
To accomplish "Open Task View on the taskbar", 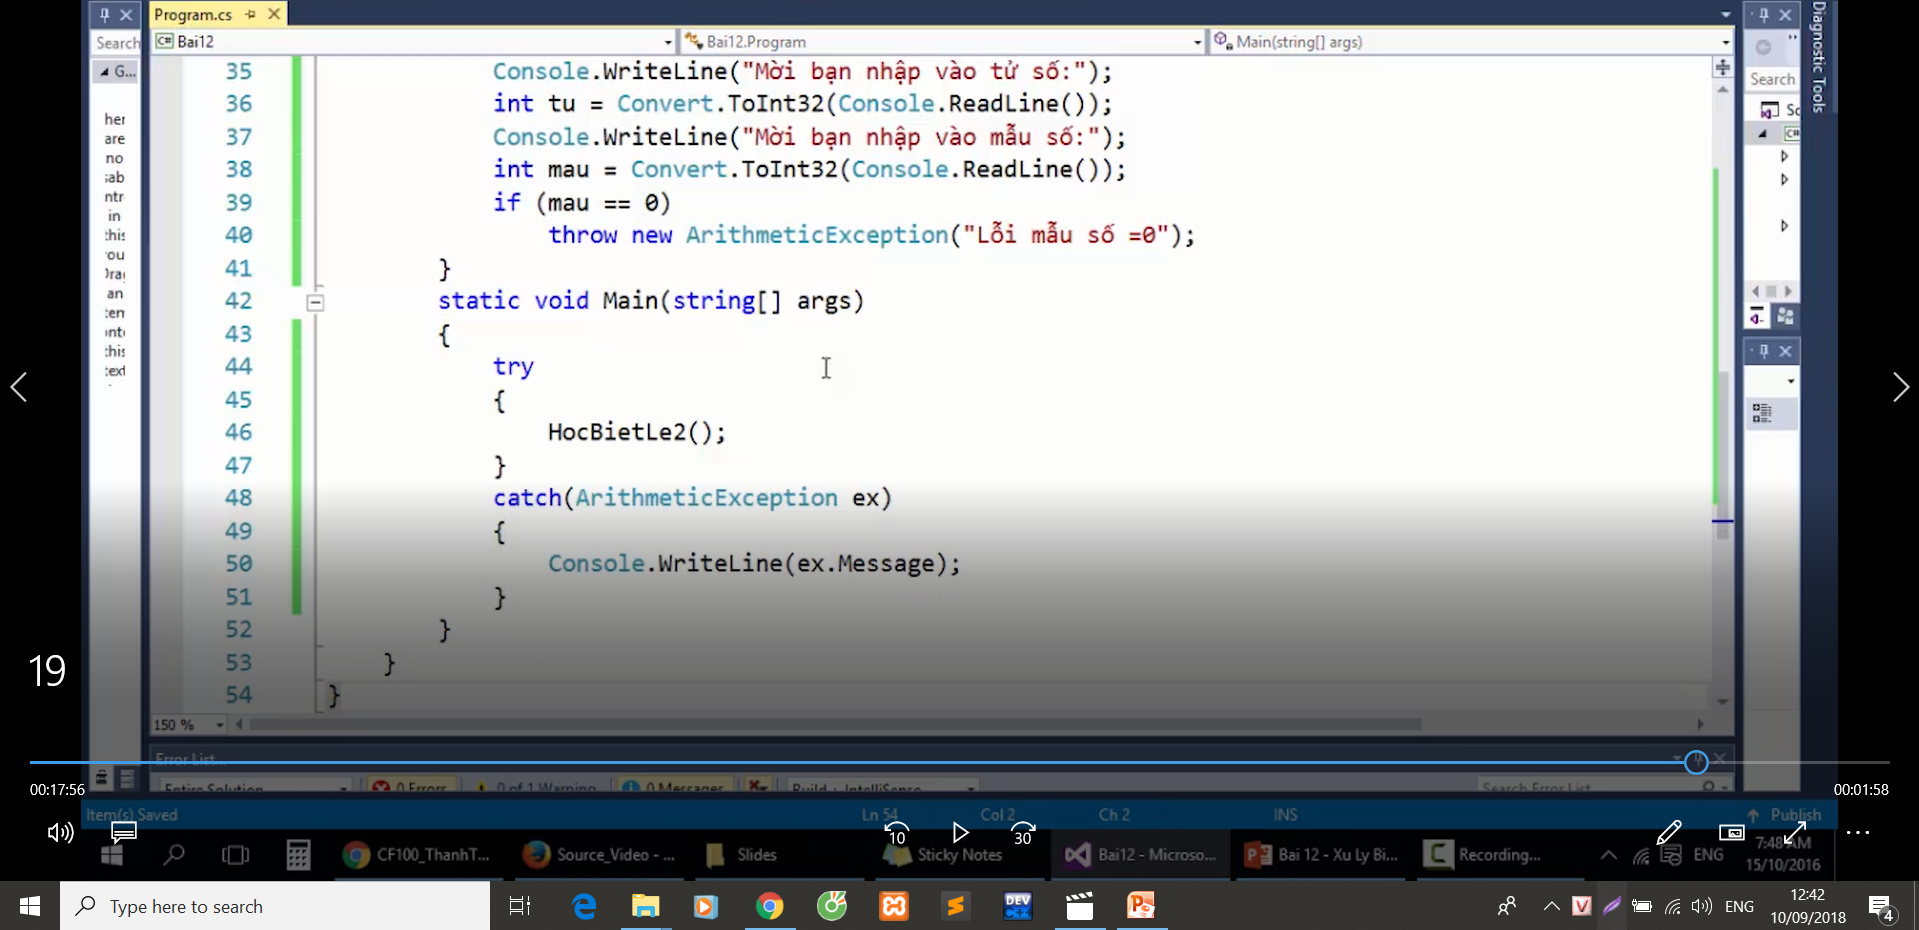I will (520, 906).
